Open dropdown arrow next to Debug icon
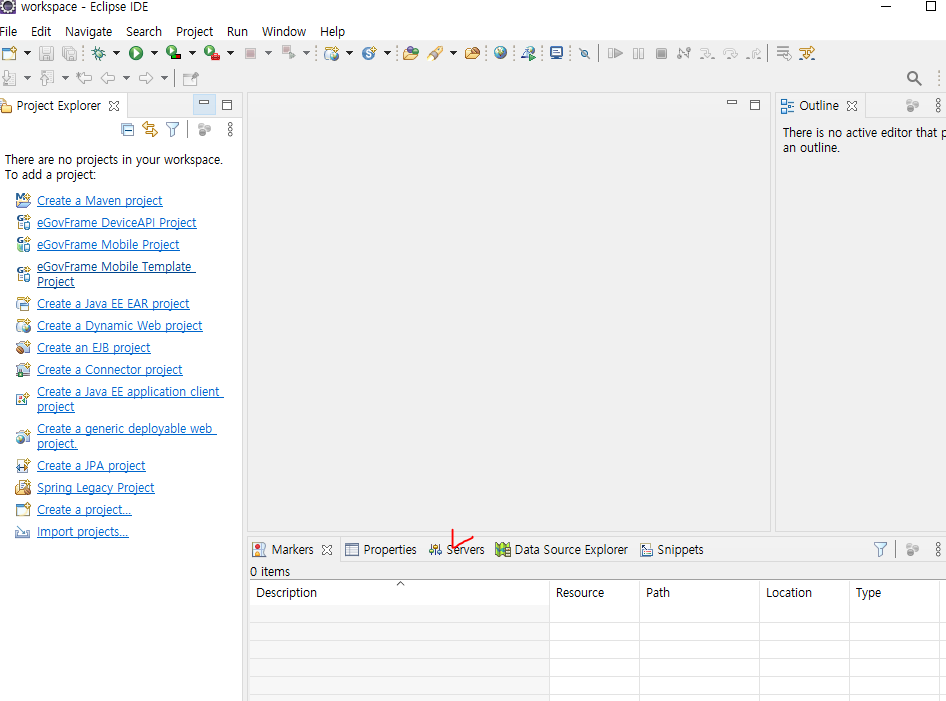Screen dimensions: 946x701 (116, 53)
